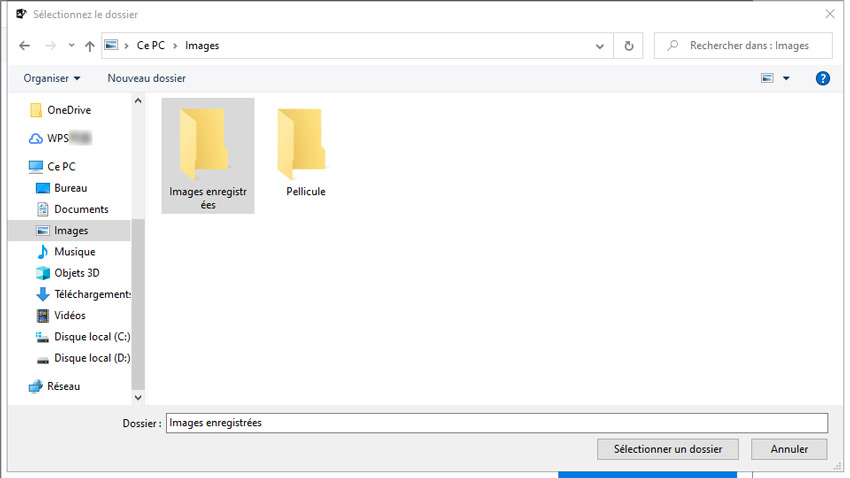The image size is (850, 478).
Task: Select Images in the navigation pane
Action: click(69, 230)
